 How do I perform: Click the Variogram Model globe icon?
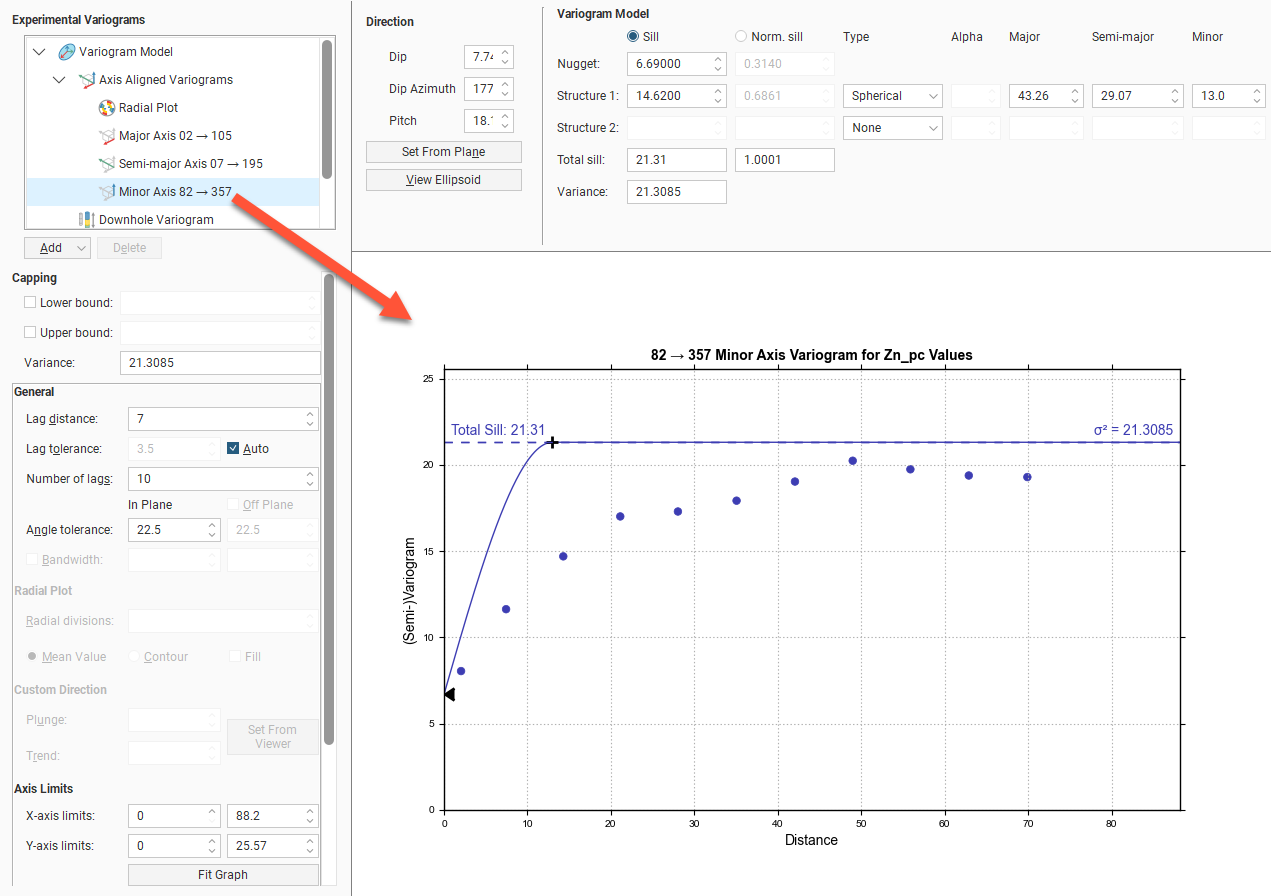(67, 52)
